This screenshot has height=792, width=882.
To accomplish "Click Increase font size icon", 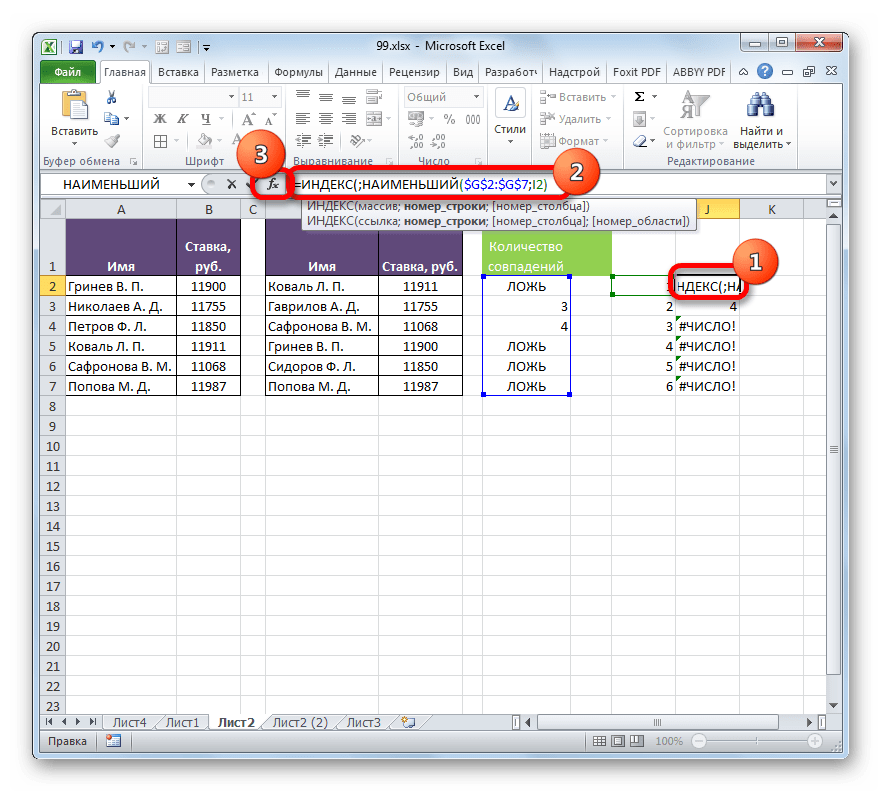I will click(248, 119).
